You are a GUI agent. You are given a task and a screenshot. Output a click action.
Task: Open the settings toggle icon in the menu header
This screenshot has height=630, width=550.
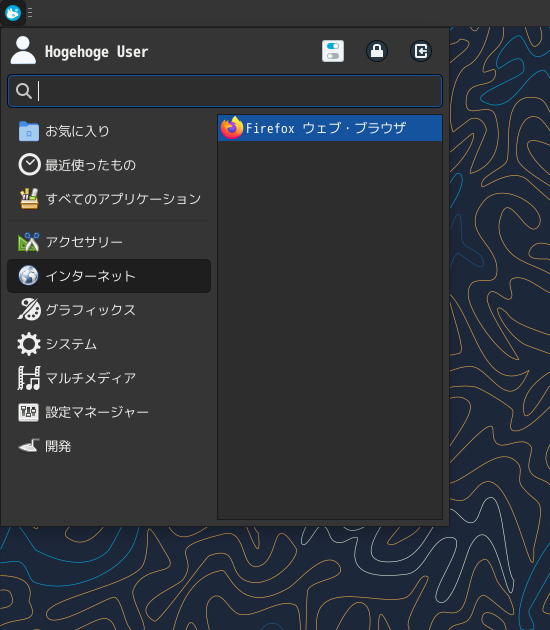[x=333, y=51]
